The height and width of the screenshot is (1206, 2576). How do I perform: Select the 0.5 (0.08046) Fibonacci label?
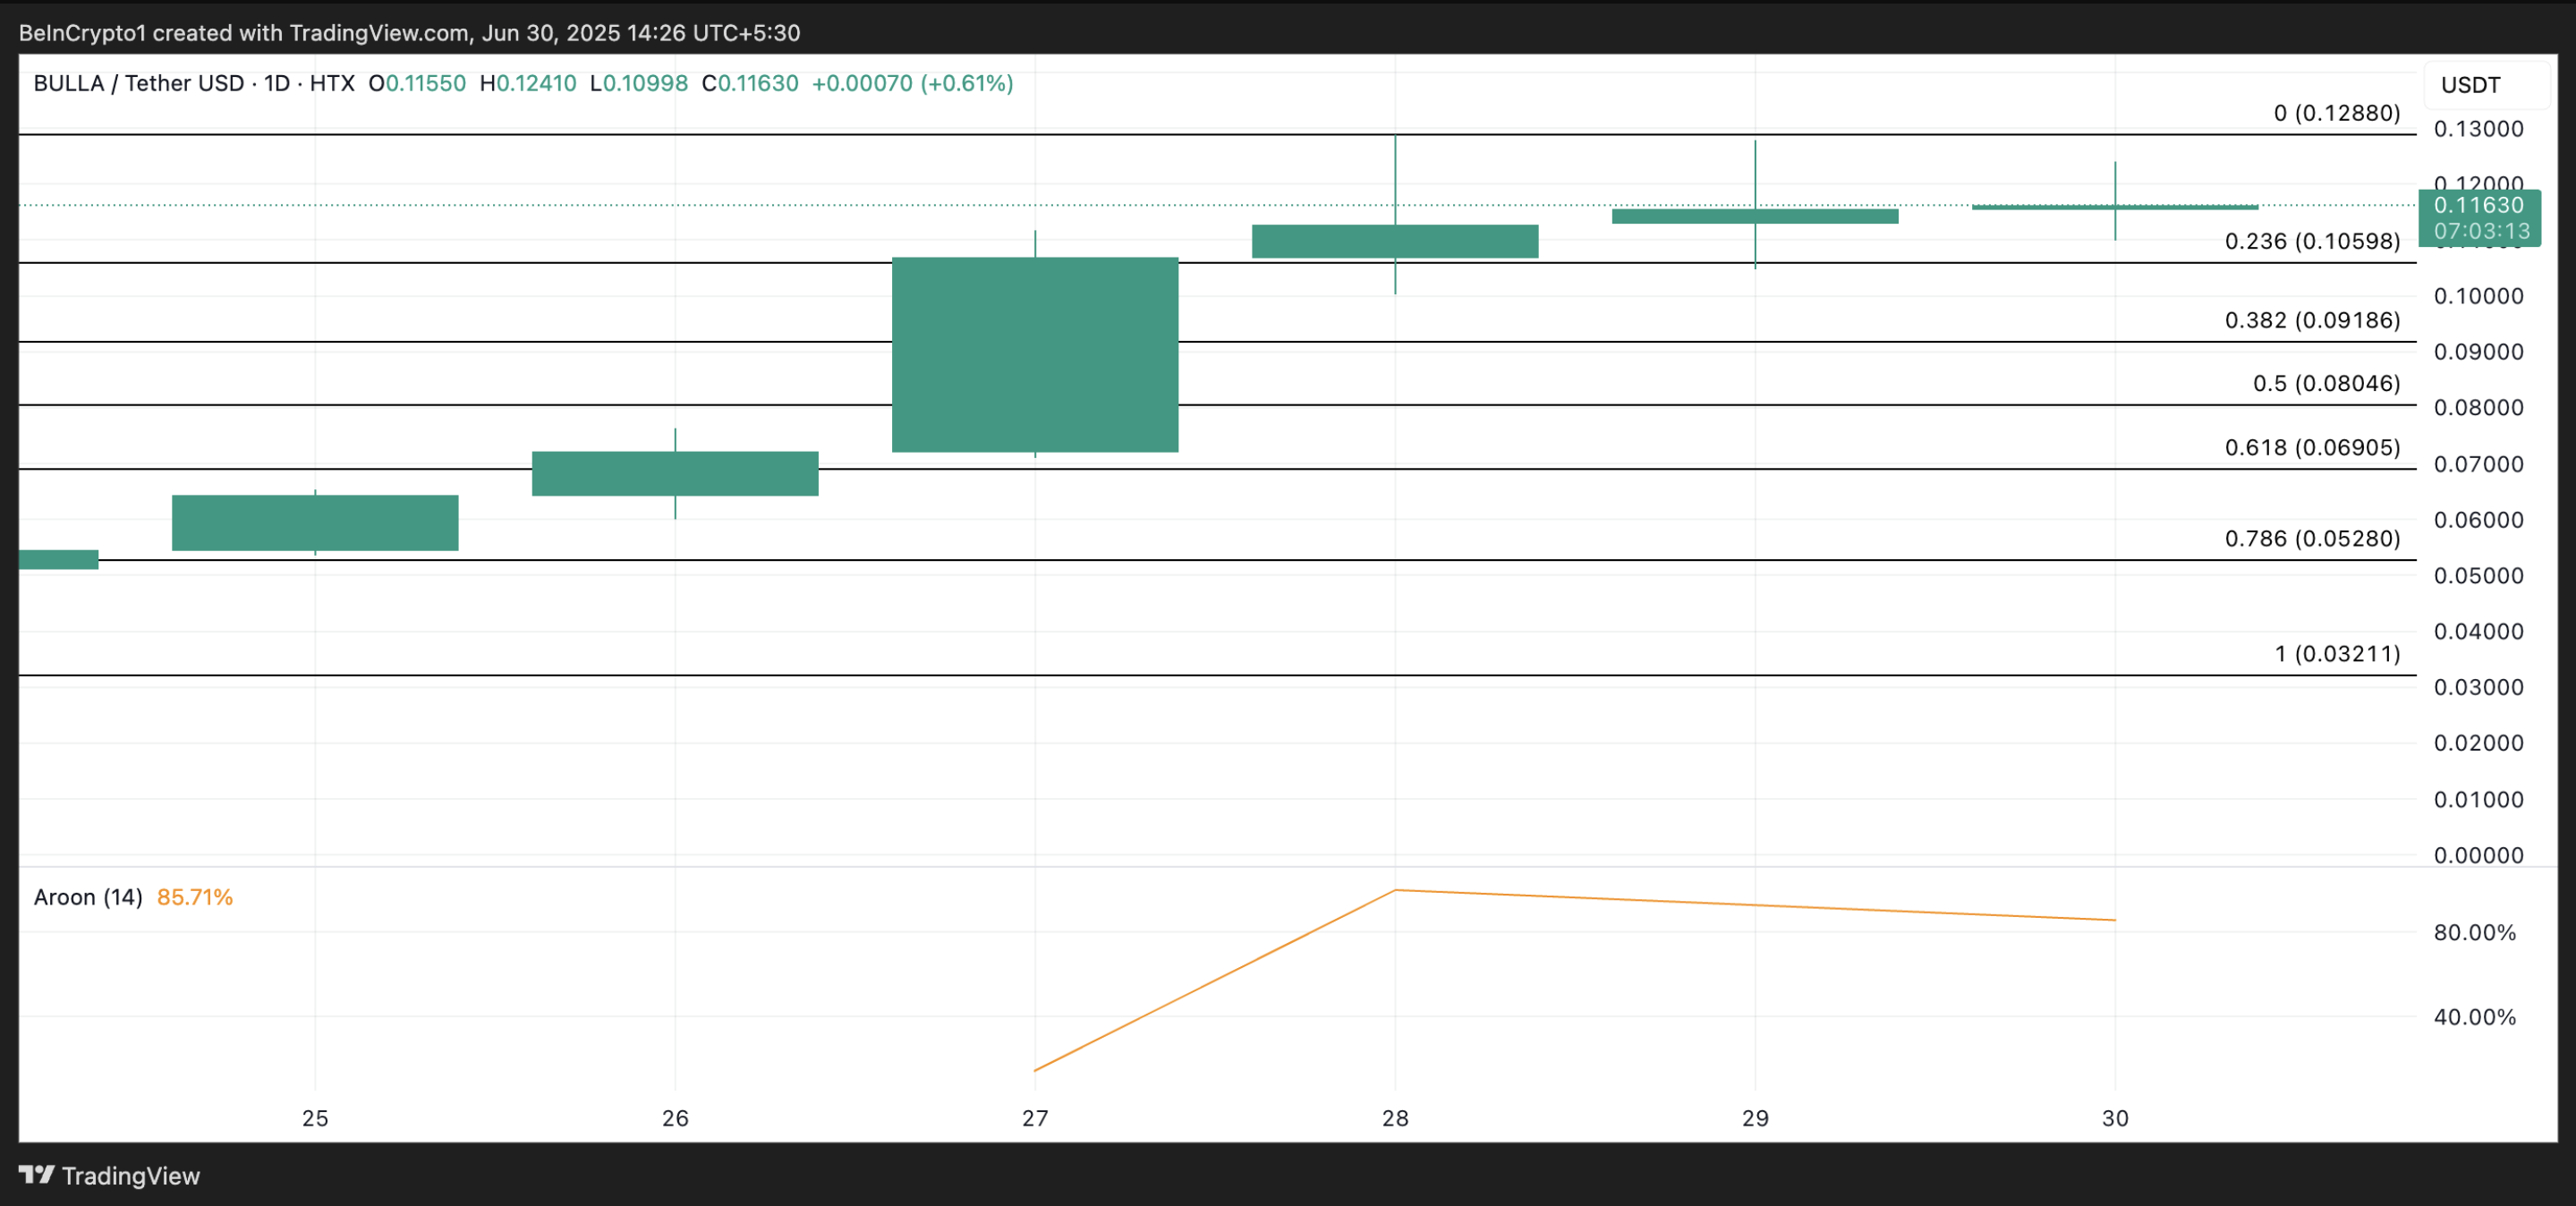(2326, 383)
